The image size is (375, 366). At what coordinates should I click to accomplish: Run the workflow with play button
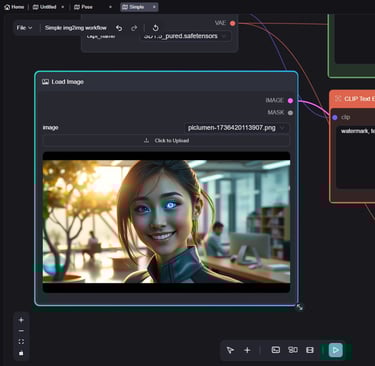[335, 350]
